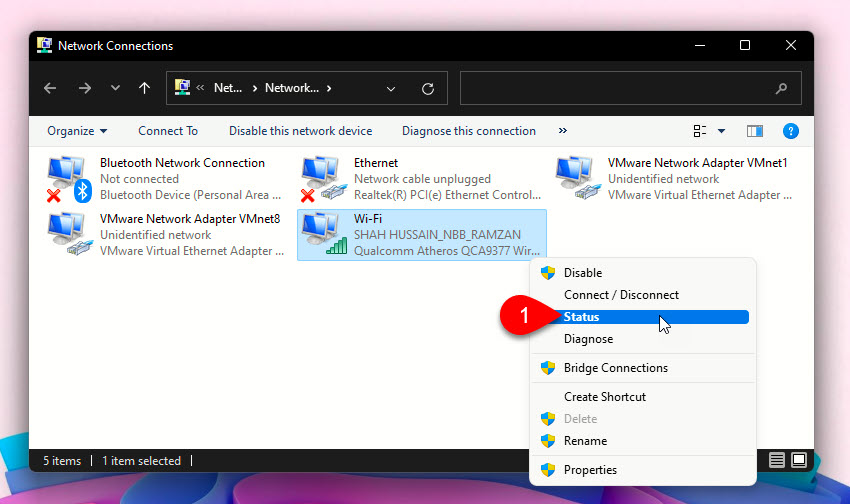
Task: Click the address bar control panel icon
Action: [182, 87]
